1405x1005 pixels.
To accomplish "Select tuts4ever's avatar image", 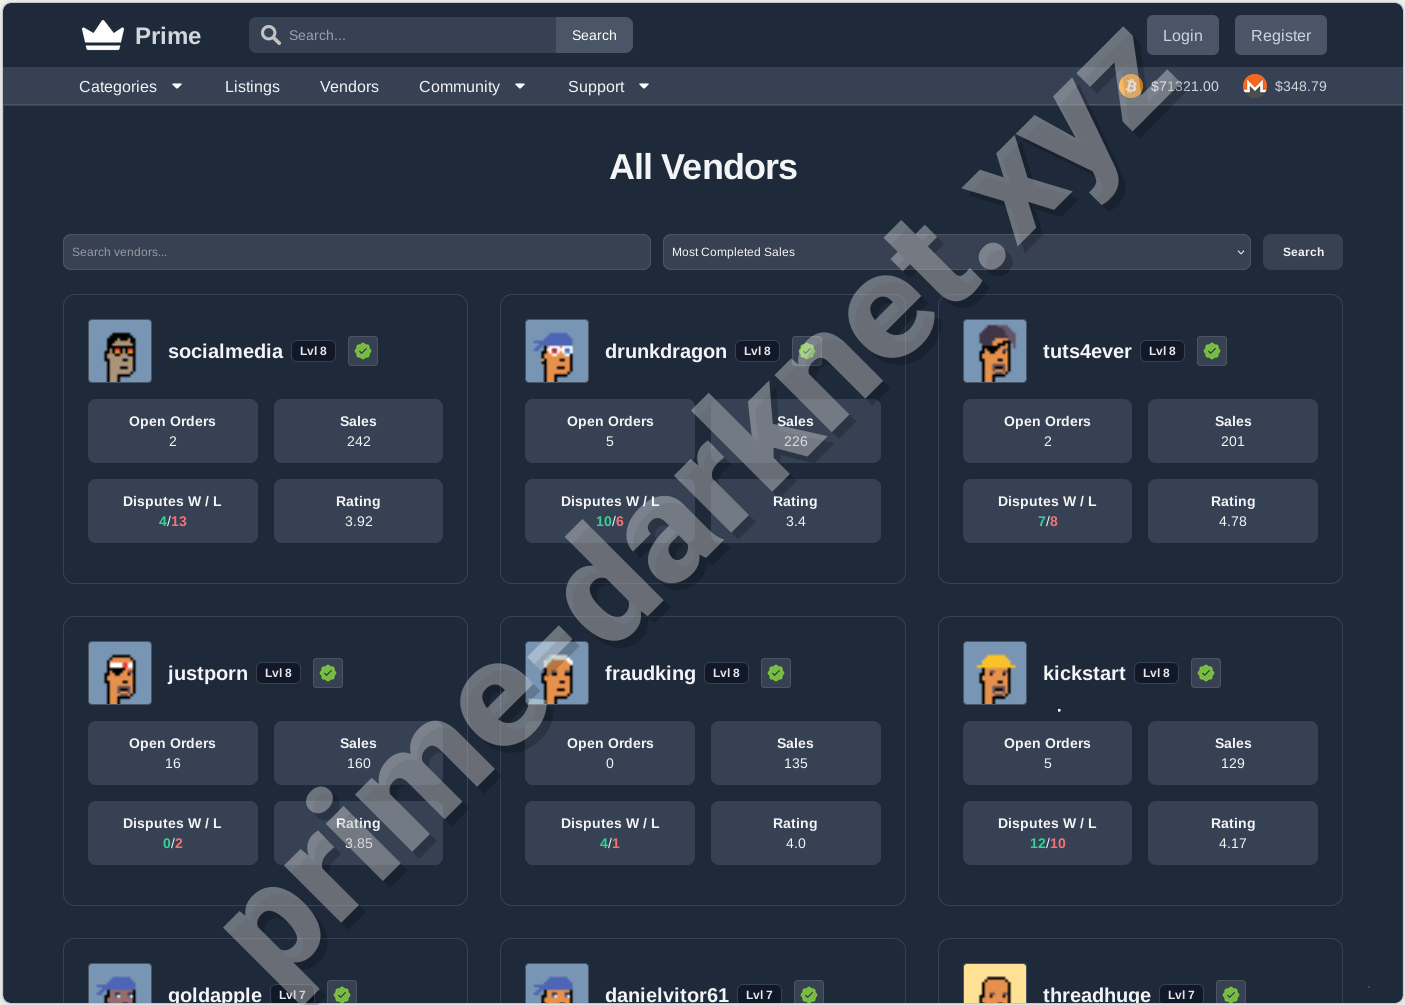I will click(994, 351).
